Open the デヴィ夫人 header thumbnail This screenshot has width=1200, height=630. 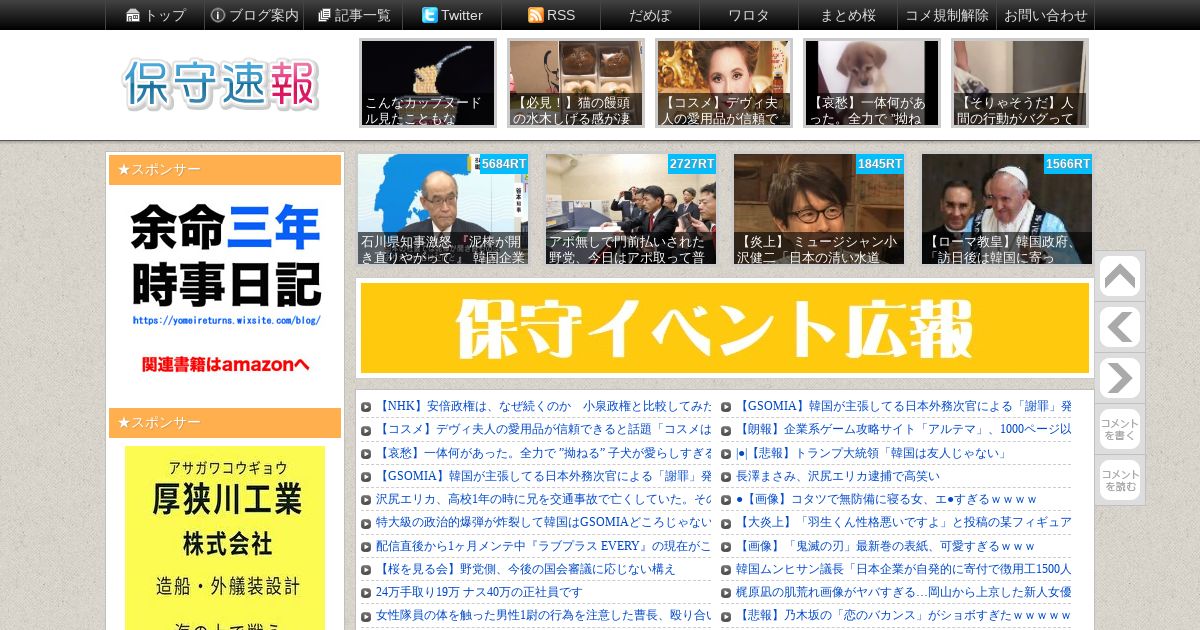tap(724, 83)
